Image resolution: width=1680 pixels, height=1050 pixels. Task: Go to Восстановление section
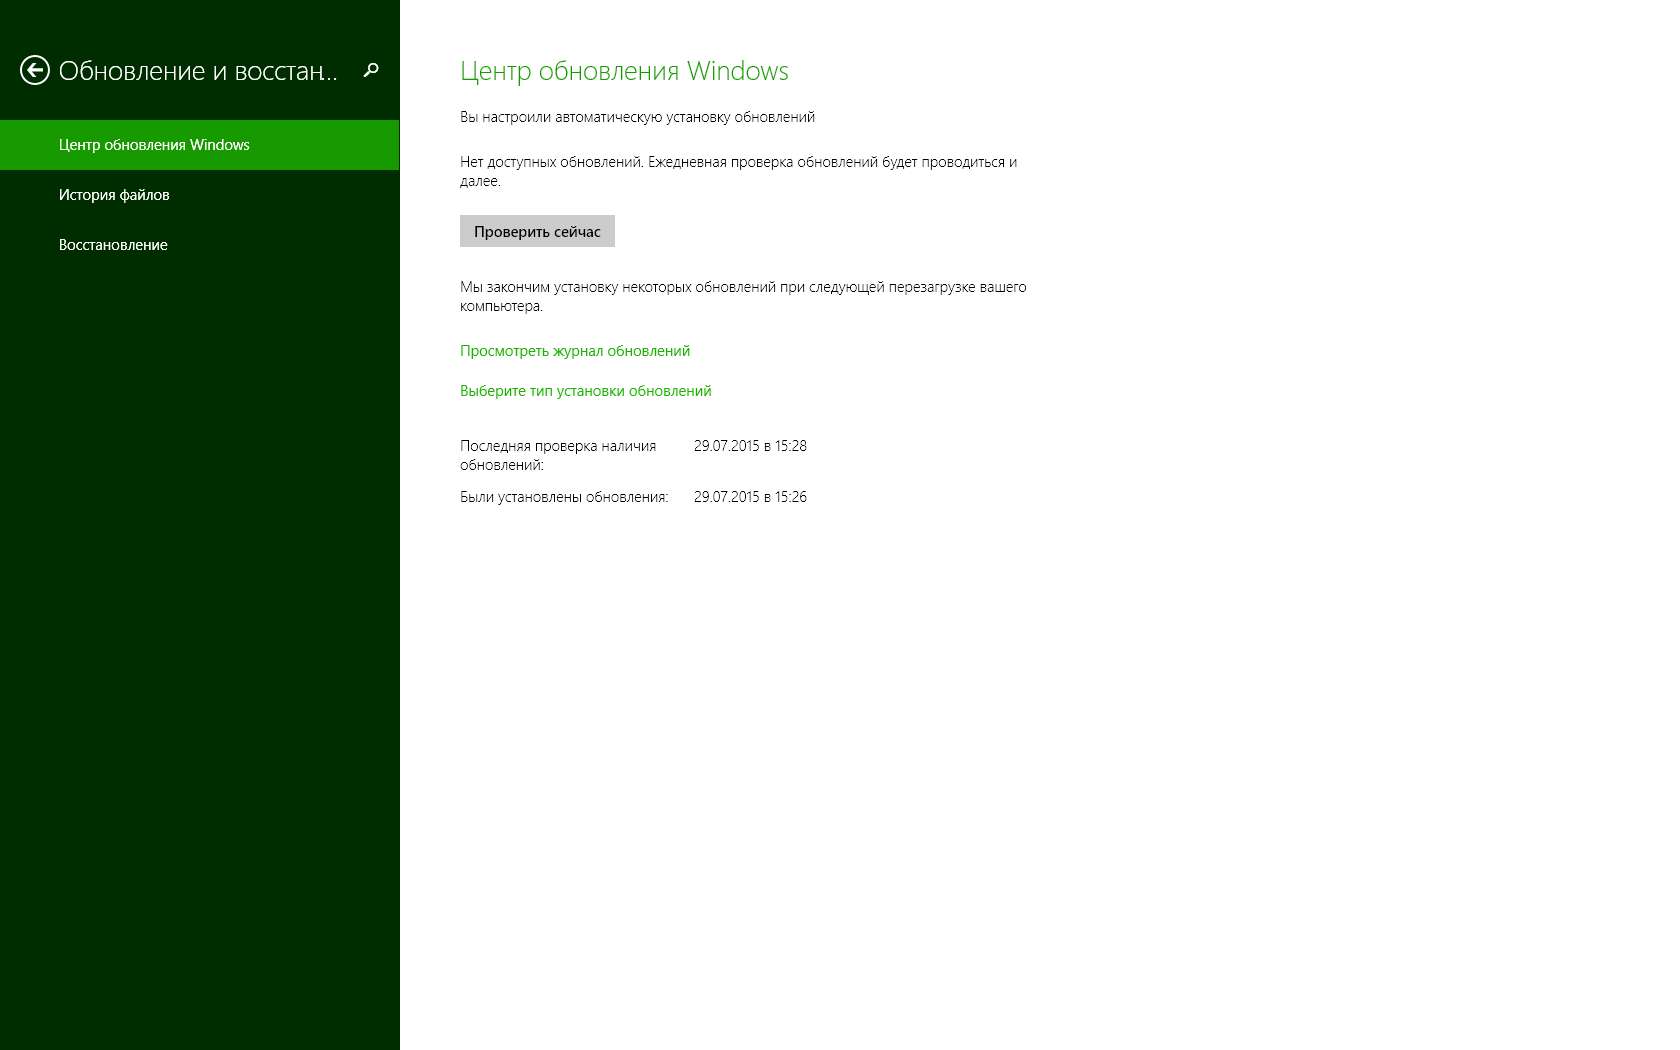pos(113,245)
